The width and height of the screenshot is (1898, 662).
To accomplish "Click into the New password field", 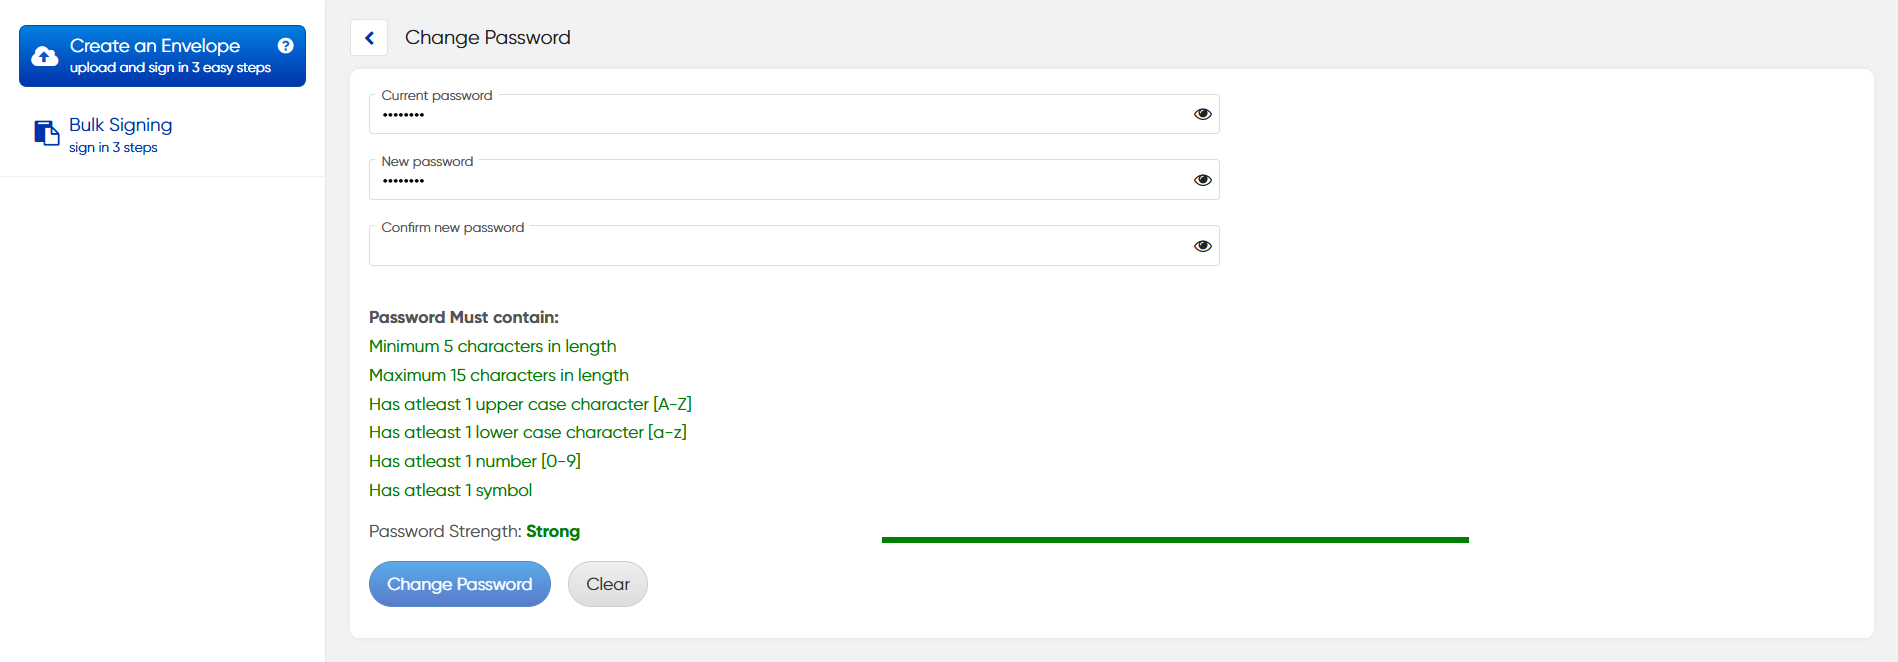I will coord(780,181).
